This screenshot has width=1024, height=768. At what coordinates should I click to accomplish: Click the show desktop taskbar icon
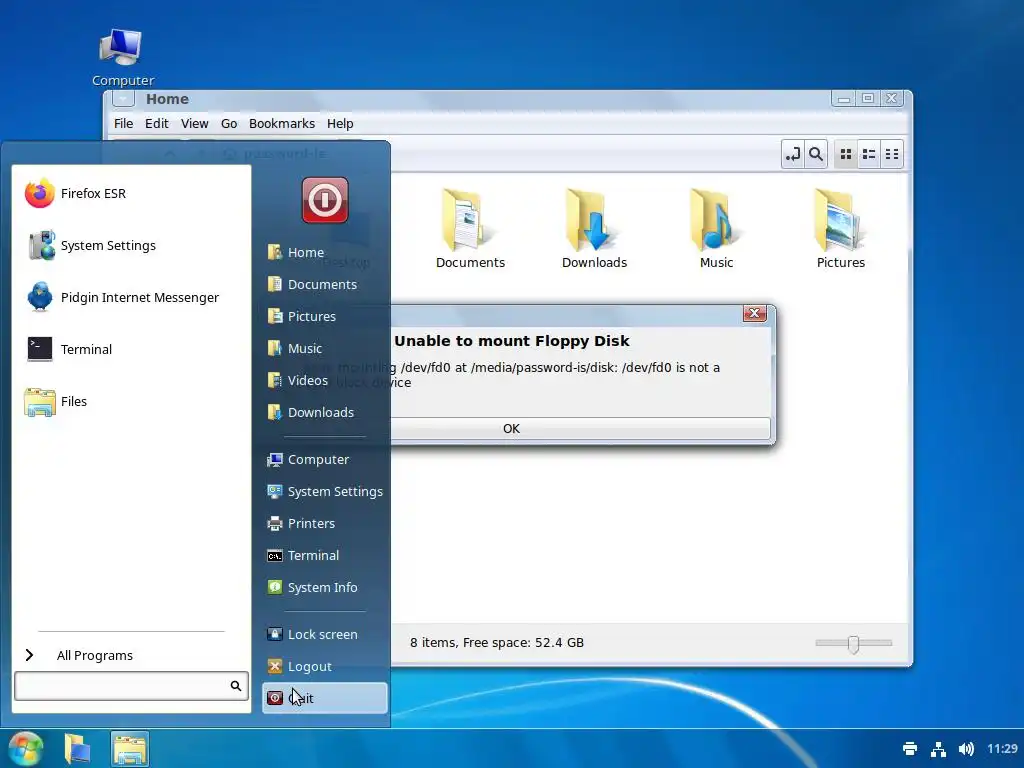pyautogui.click(x=77, y=748)
